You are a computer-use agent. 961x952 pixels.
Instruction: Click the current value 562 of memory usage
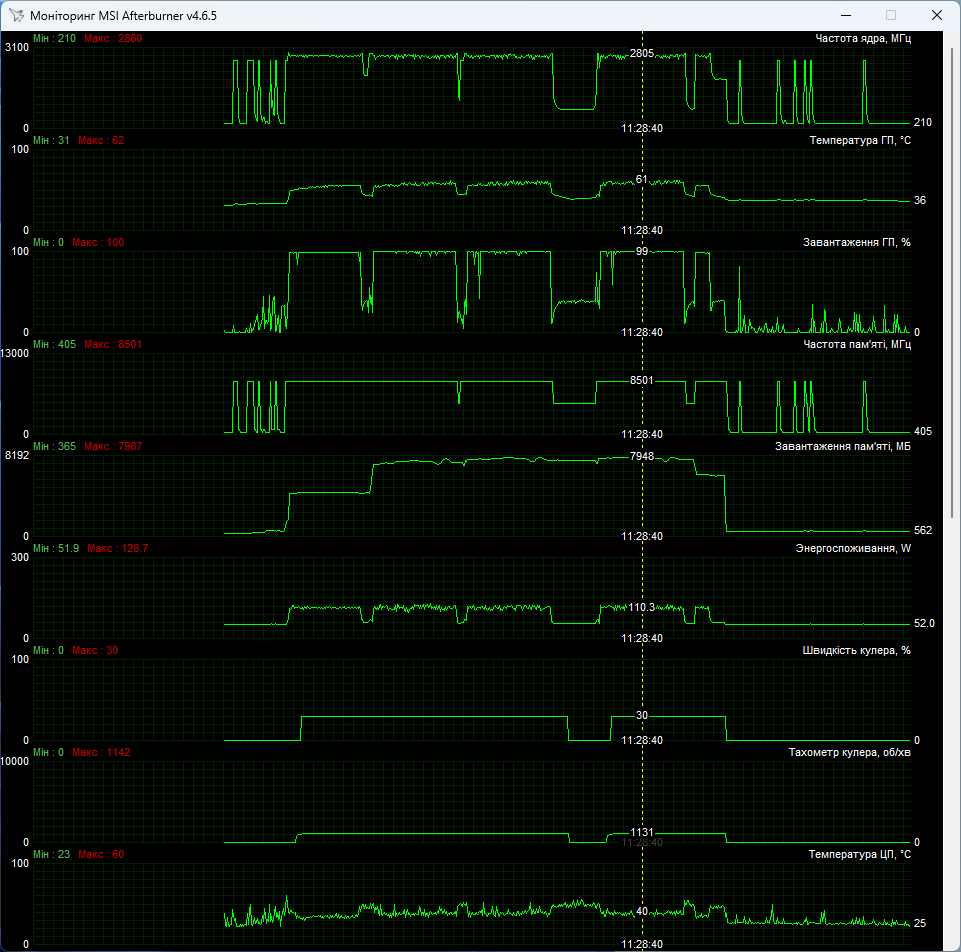922,530
